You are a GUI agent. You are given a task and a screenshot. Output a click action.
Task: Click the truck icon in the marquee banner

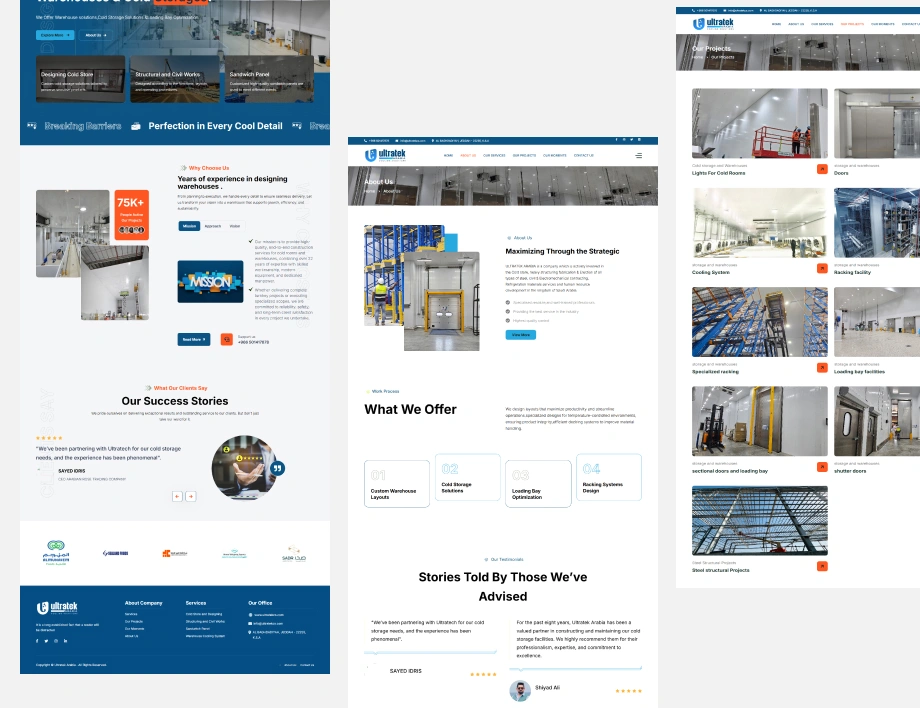(x=136, y=126)
